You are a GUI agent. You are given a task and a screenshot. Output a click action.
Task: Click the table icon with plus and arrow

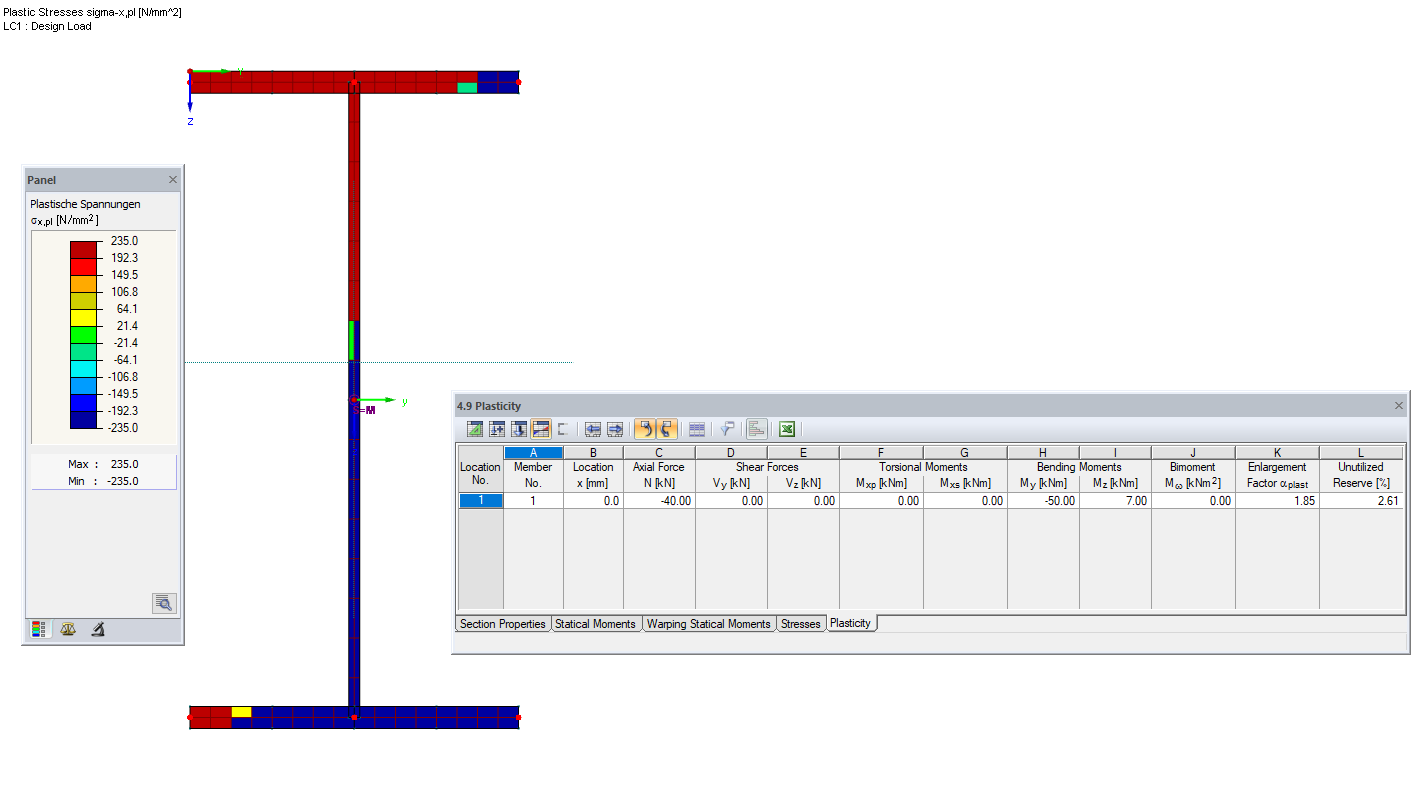(497, 429)
